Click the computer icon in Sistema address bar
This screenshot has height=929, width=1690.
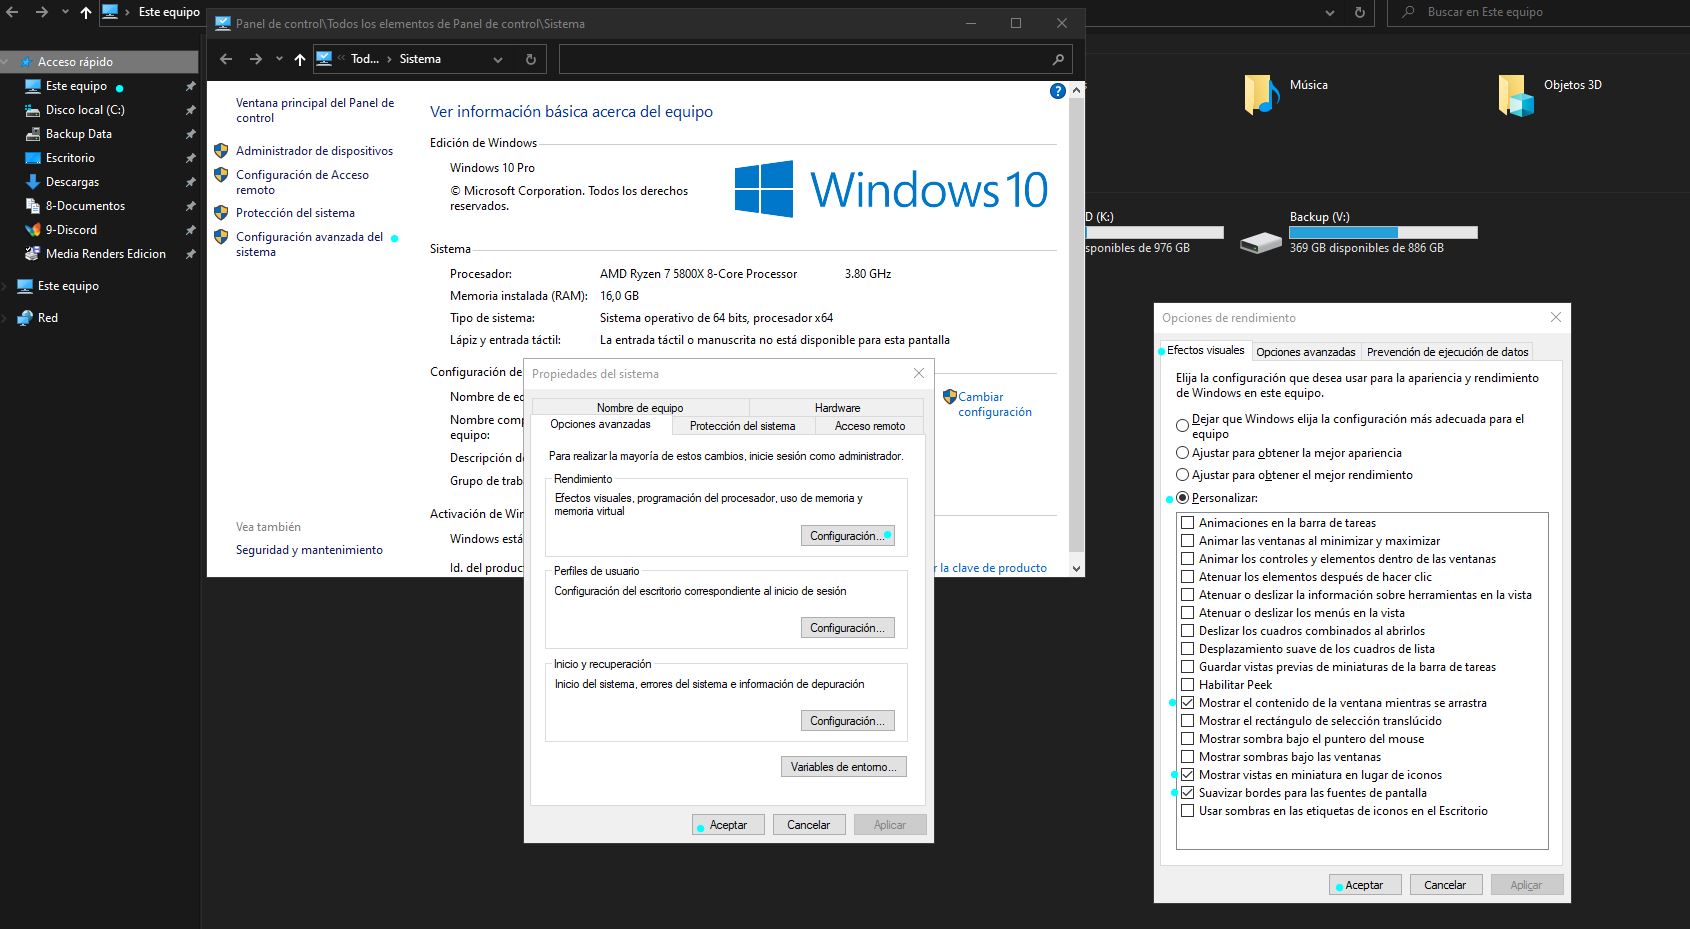tap(324, 59)
